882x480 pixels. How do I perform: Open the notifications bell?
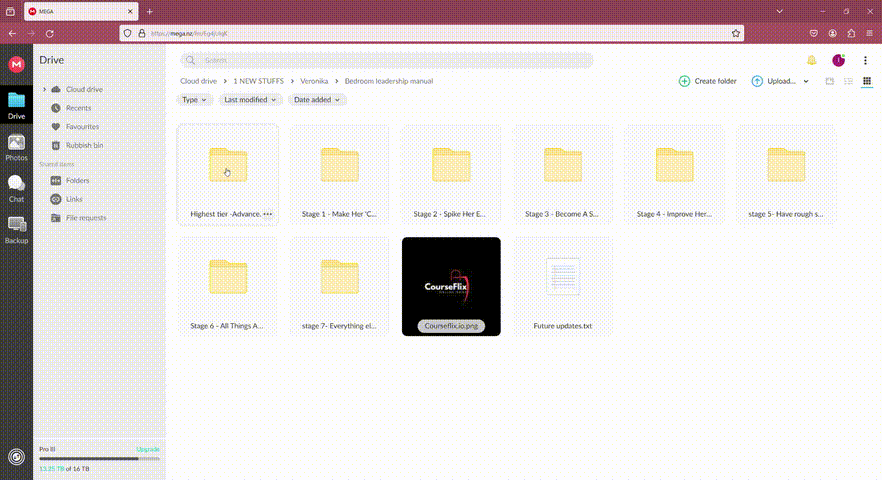812,60
